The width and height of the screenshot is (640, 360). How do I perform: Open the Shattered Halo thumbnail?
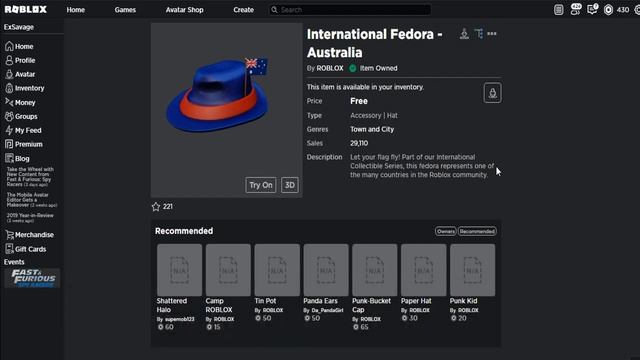(x=179, y=270)
